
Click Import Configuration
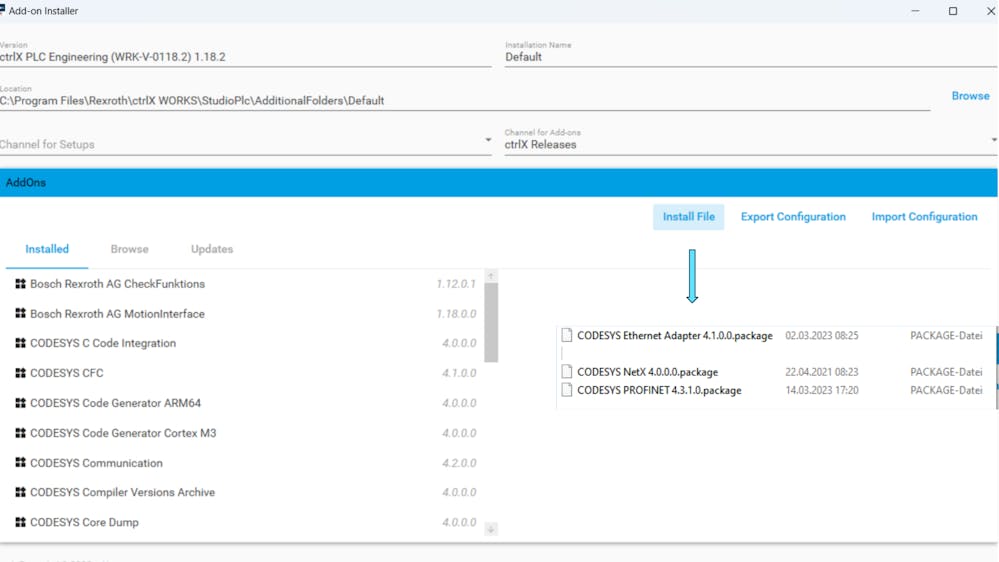point(924,217)
